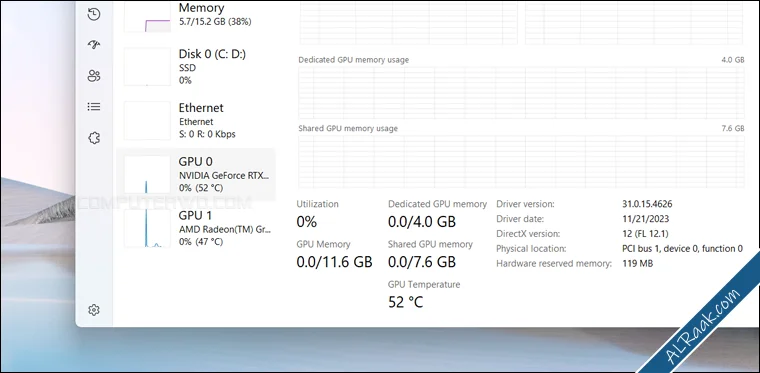Click the Disk 0 mini graph thumbnail
This screenshot has width=760, height=373.
147,67
